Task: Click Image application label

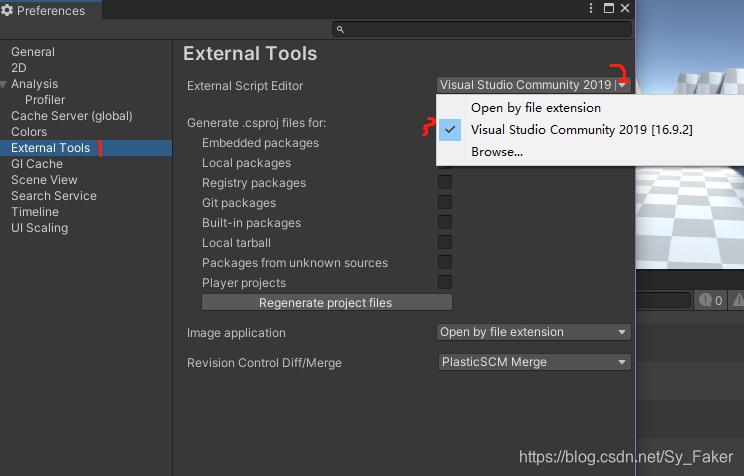Action: tap(236, 333)
